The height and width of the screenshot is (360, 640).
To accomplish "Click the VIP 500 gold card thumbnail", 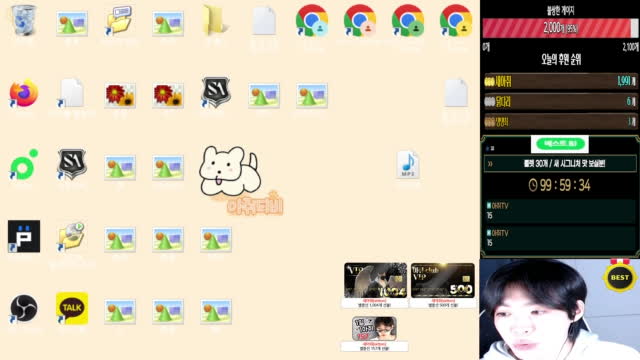I will [442, 280].
